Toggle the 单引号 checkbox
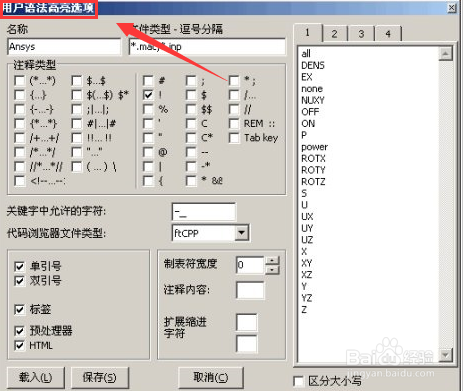This screenshot has height=391, width=463. coord(20,266)
